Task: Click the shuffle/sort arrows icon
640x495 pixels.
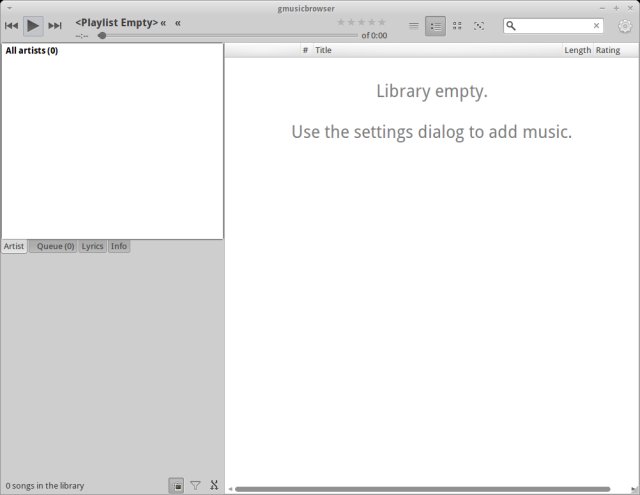Action: click(214, 485)
